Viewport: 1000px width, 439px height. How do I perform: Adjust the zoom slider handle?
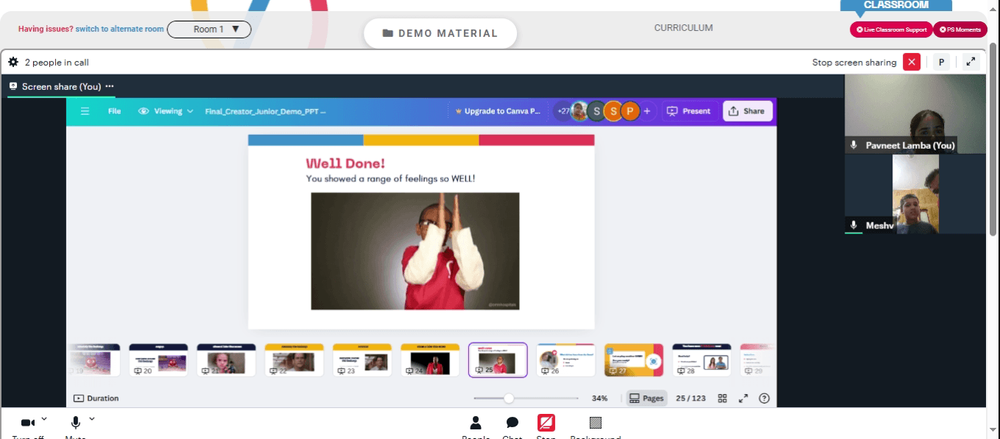click(x=508, y=398)
